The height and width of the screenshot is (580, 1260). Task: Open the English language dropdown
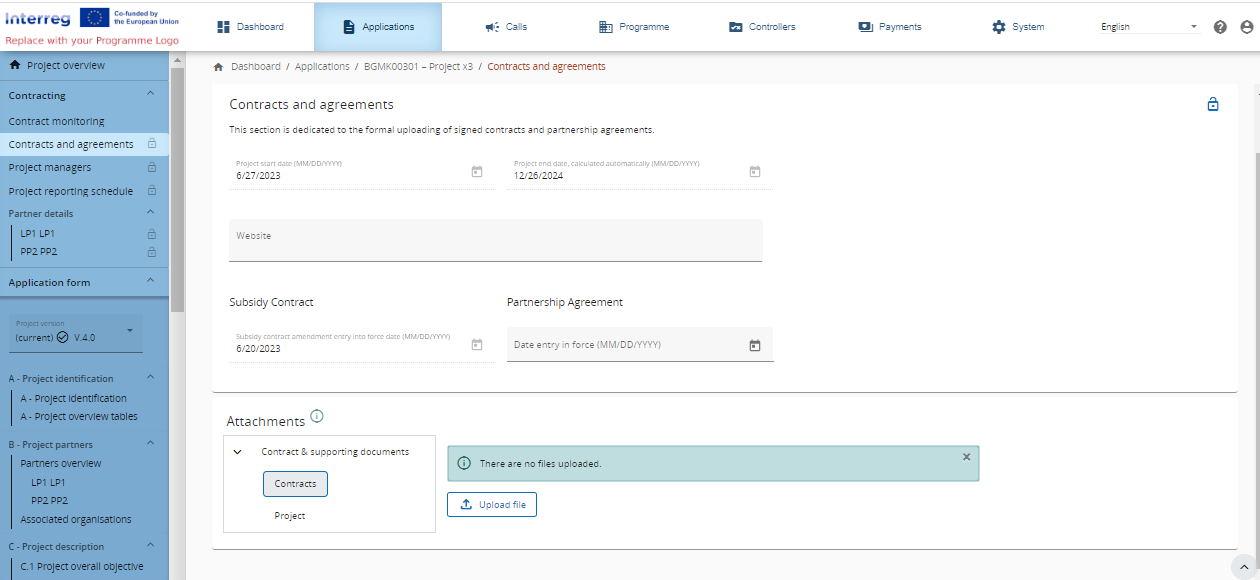pyautogui.click(x=1148, y=27)
